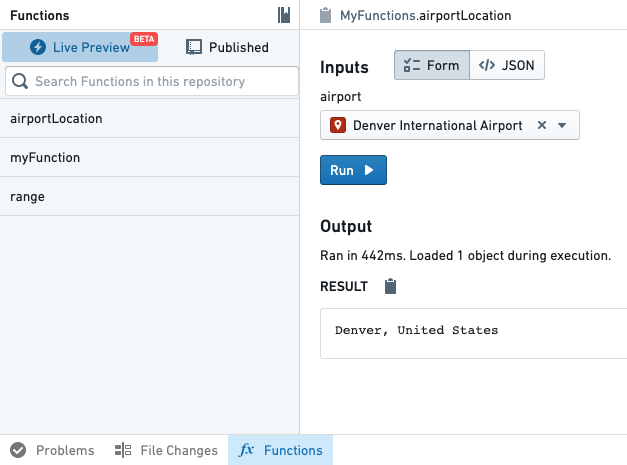Screen dimensions: 627x465
Task: Select myFunction in the functions list
Action: [150, 158]
